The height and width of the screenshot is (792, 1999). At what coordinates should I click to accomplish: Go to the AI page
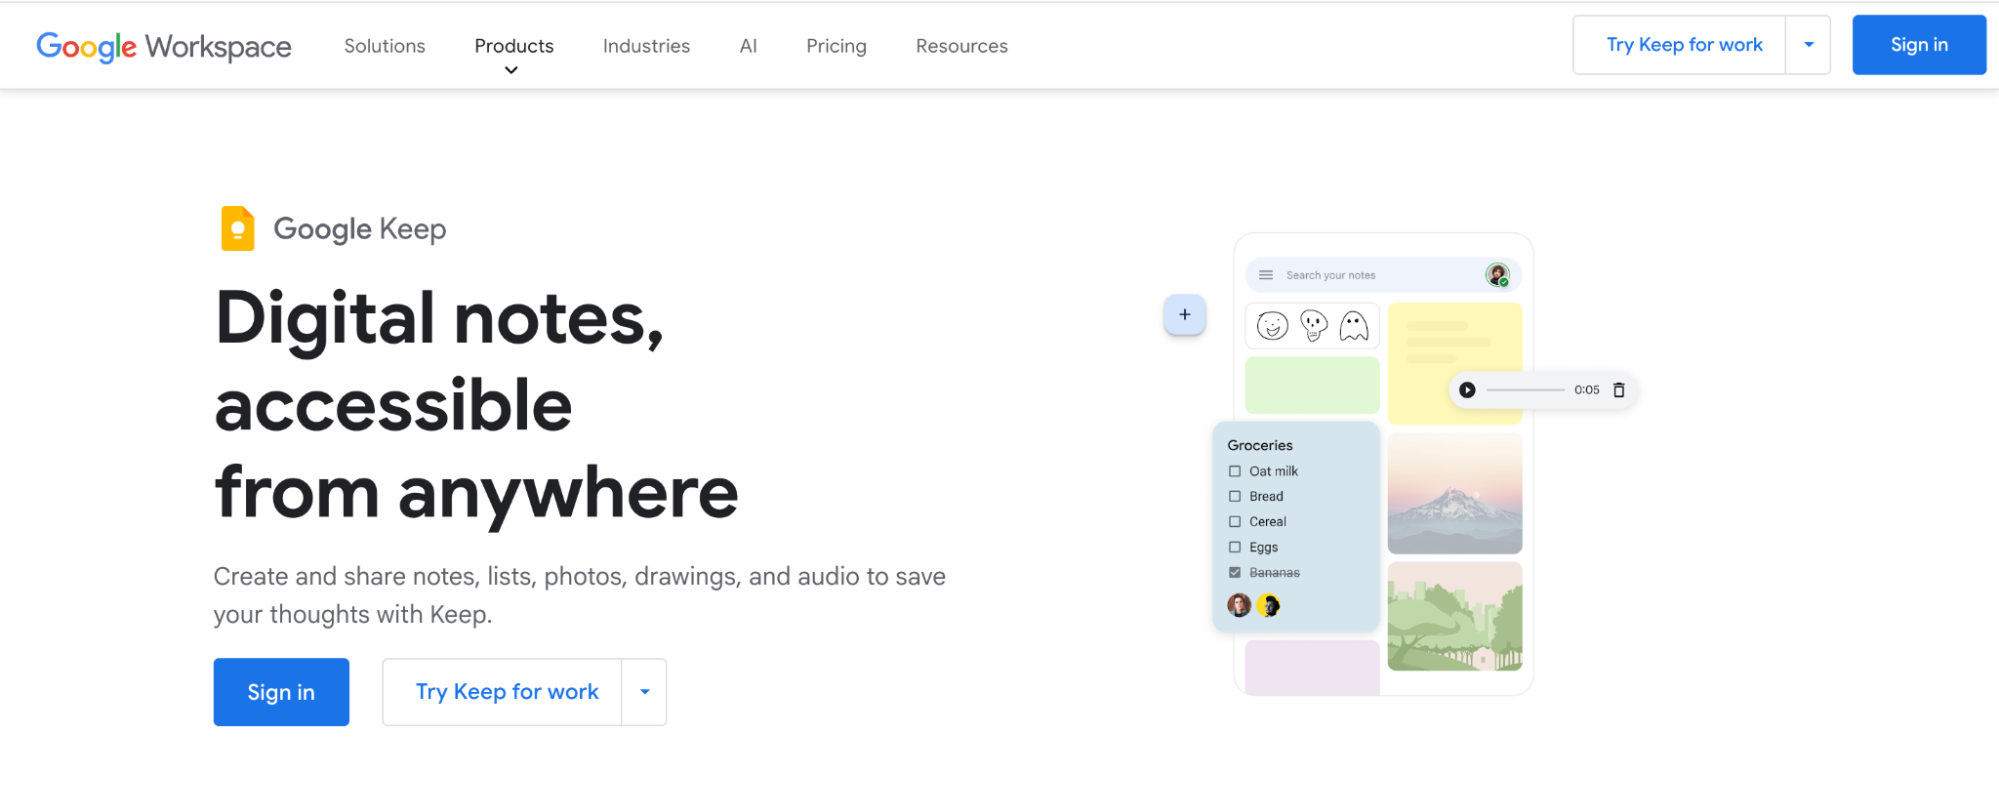coord(748,46)
